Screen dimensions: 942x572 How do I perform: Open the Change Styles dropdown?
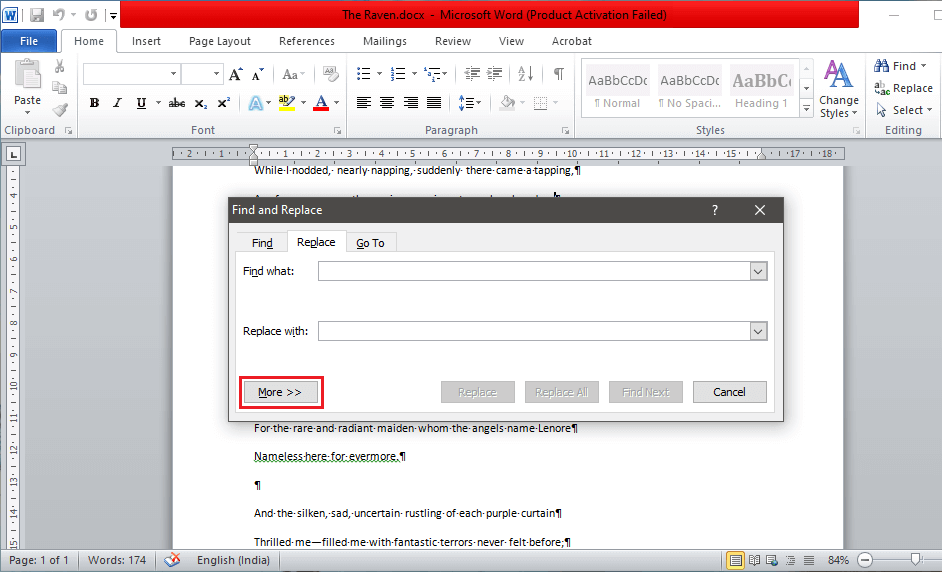pyautogui.click(x=838, y=90)
